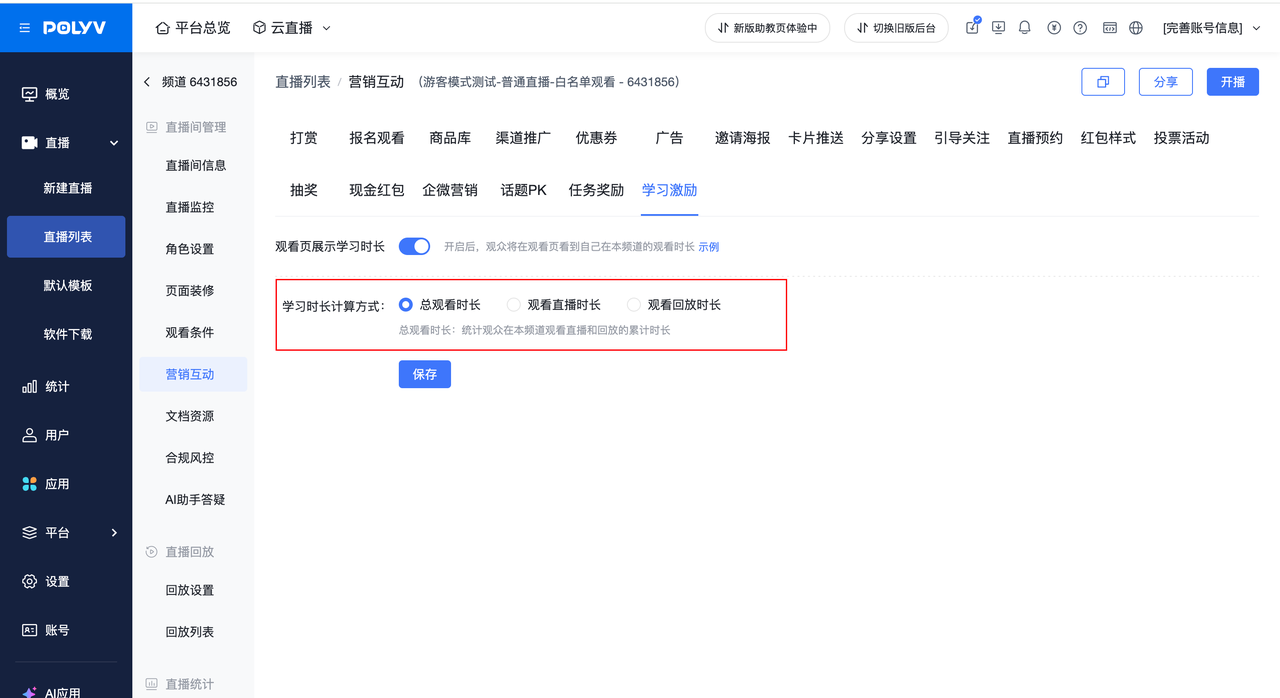Open the download center icon

(998, 28)
